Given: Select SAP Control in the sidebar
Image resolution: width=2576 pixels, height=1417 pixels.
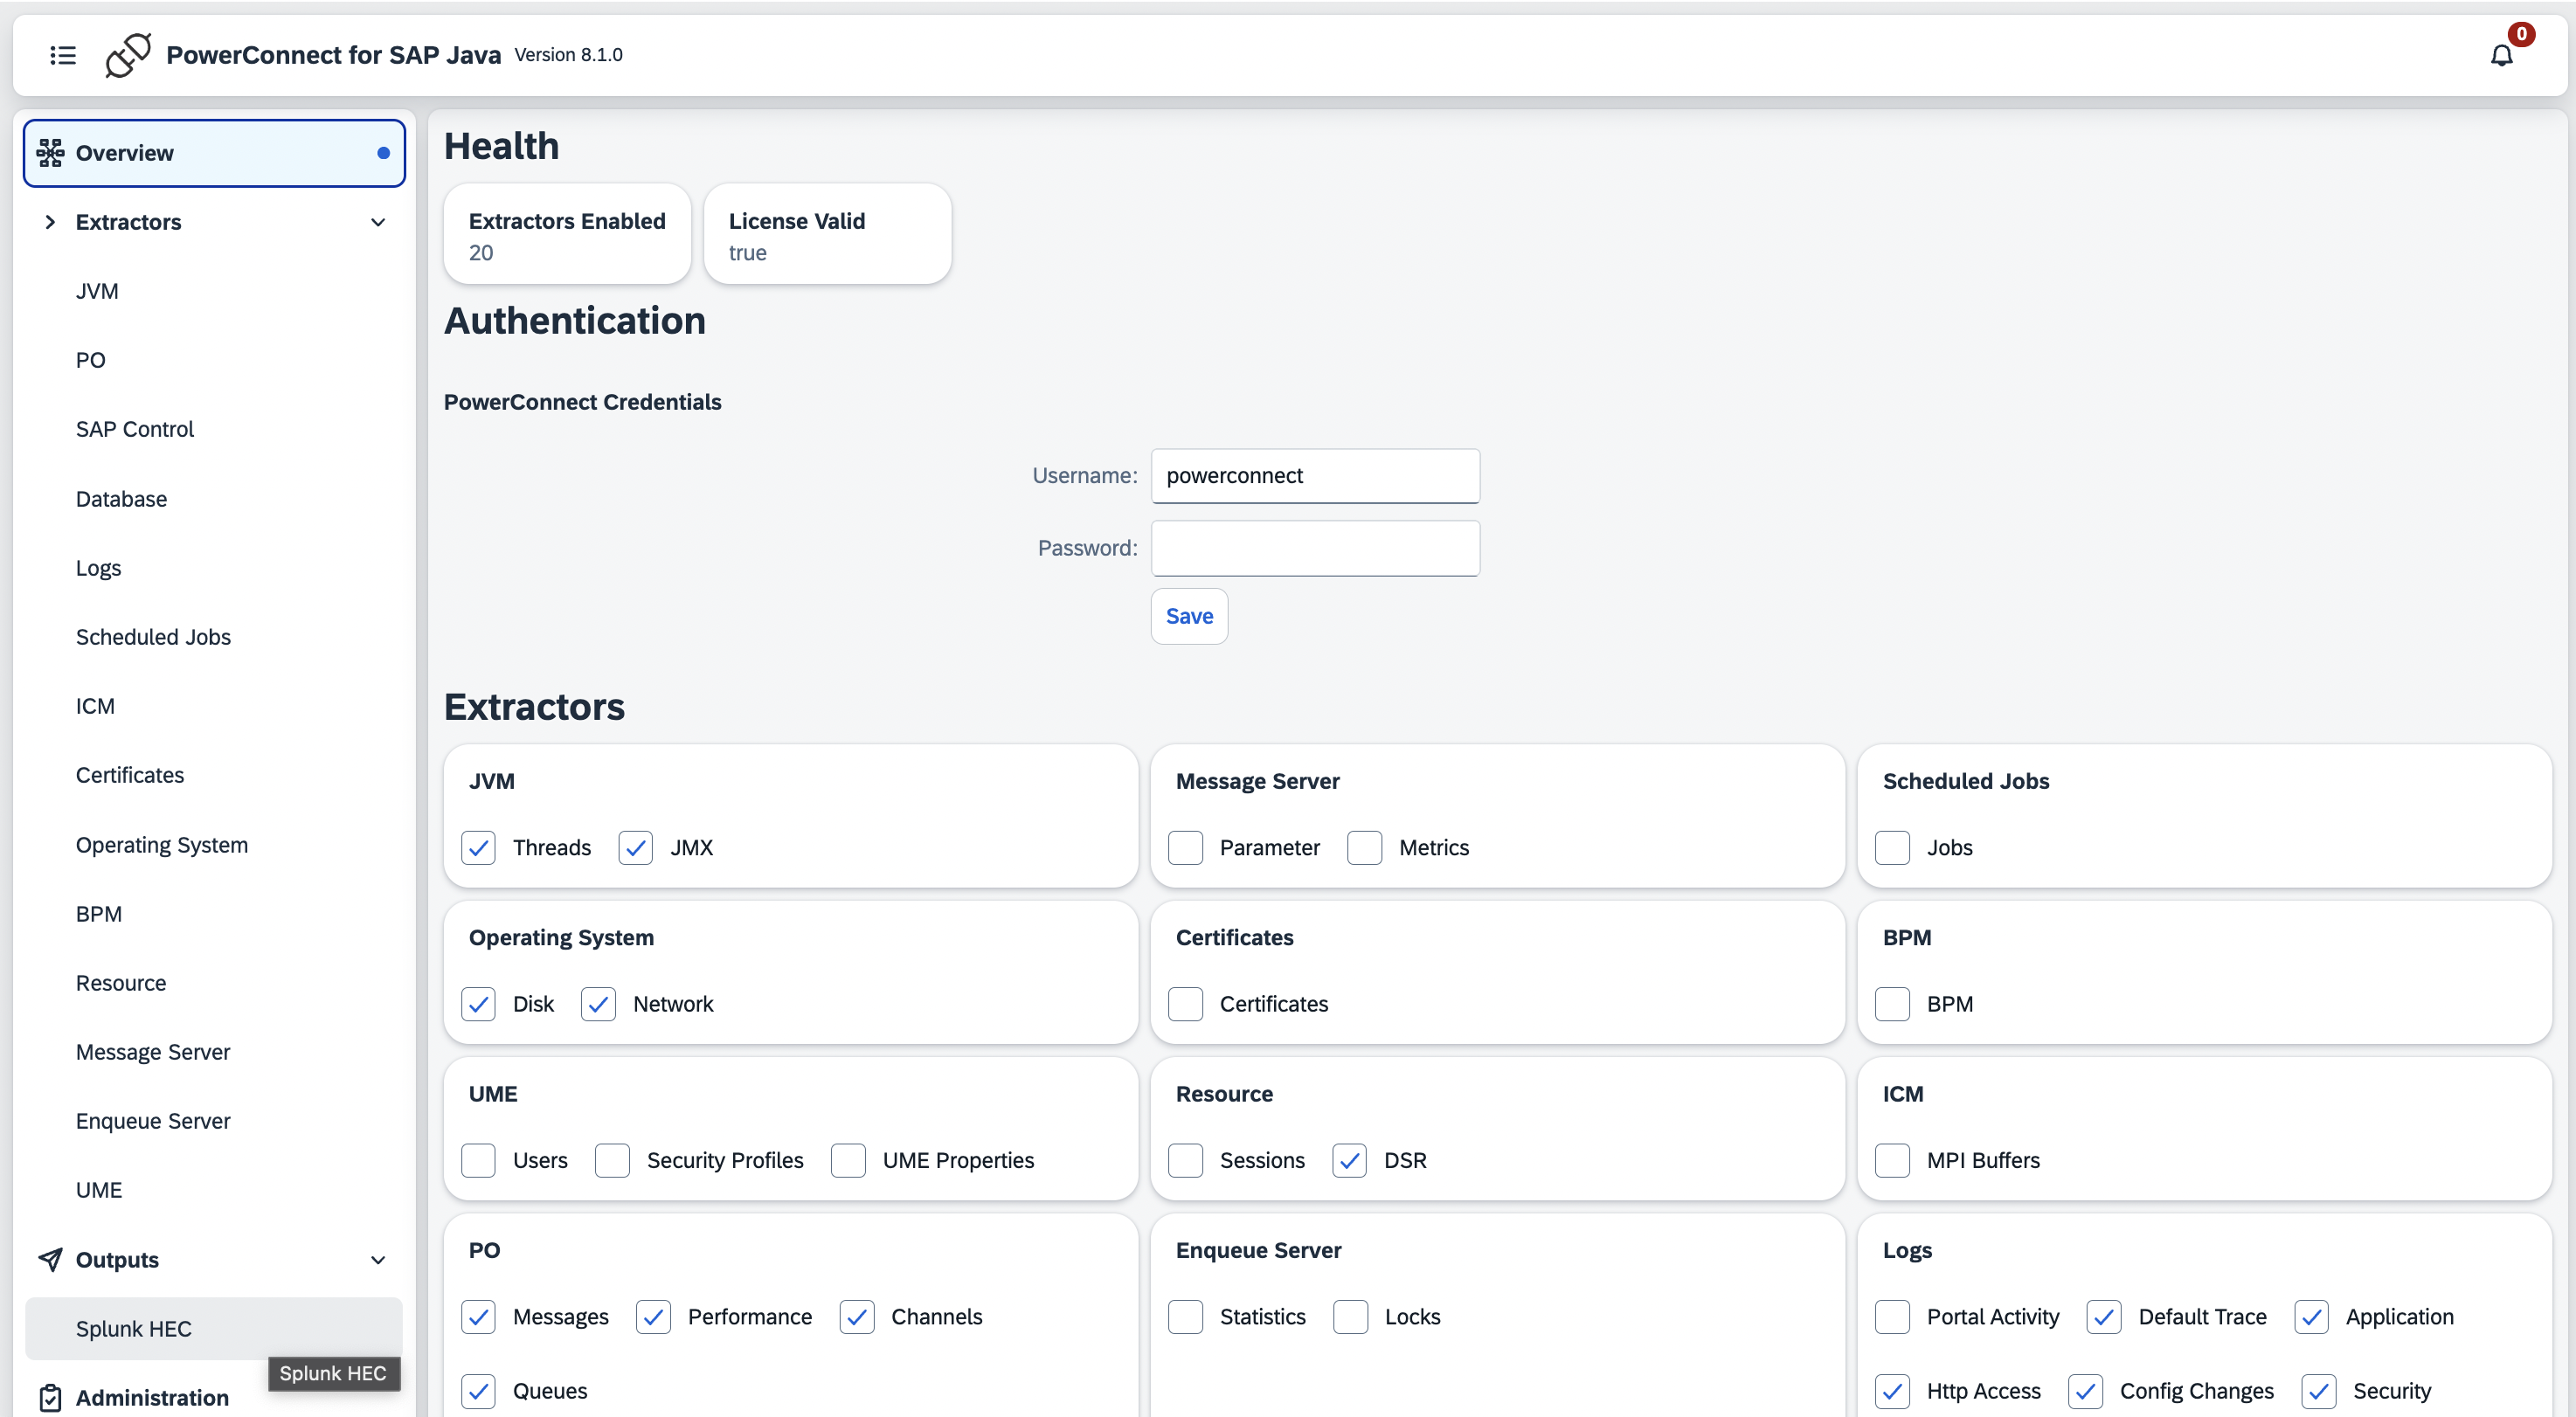Looking at the screenshot, I should pyautogui.click(x=134, y=429).
